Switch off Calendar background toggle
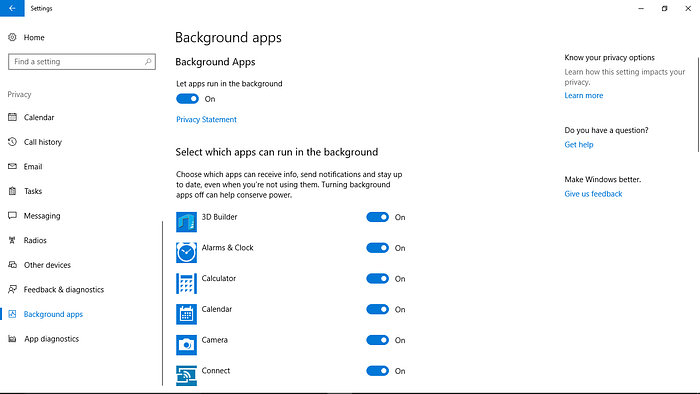The image size is (700, 394). [x=378, y=310]
